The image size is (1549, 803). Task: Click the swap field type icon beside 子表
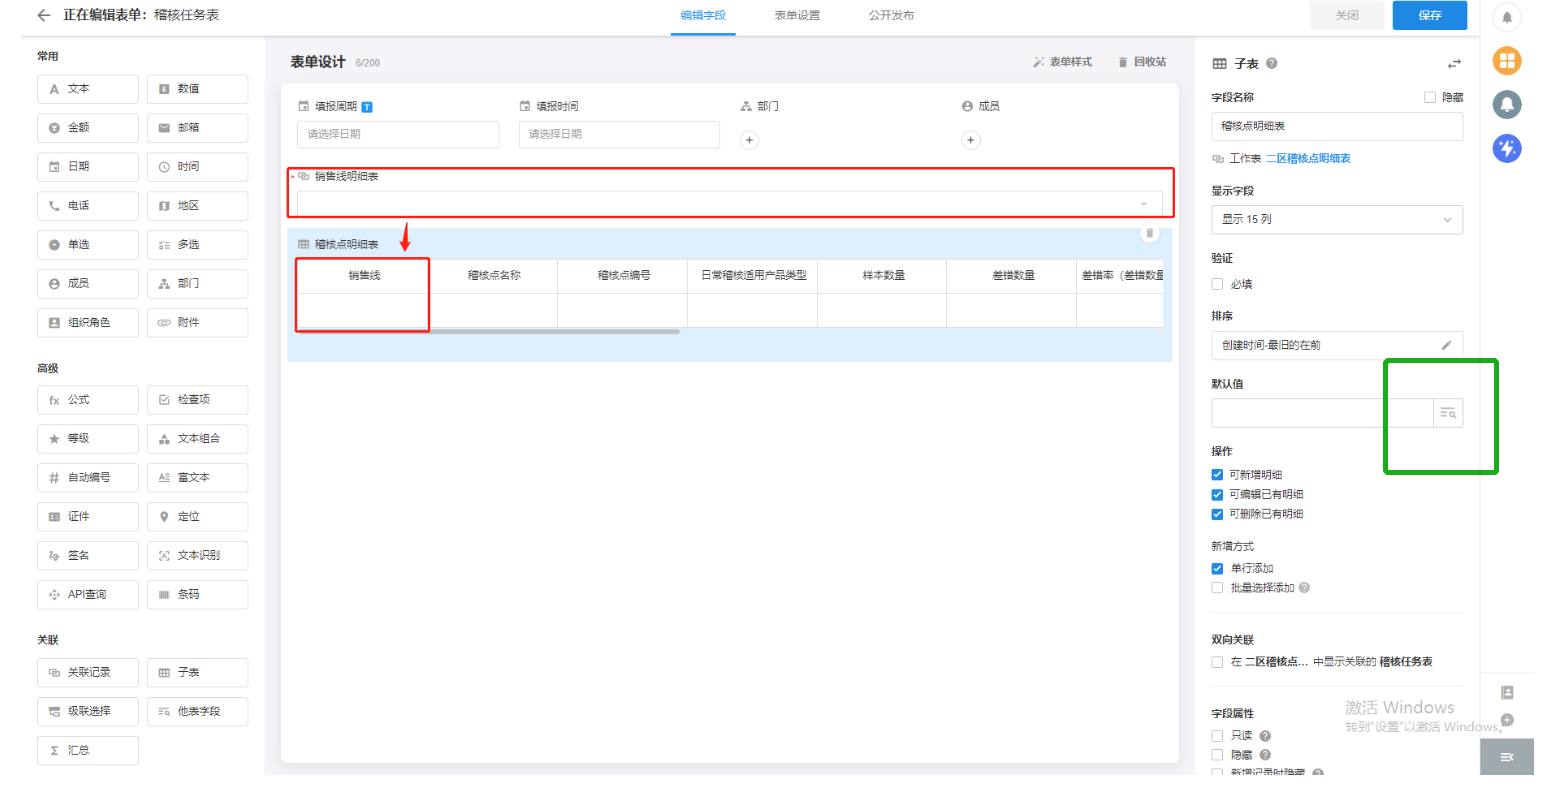point(1453,64)
